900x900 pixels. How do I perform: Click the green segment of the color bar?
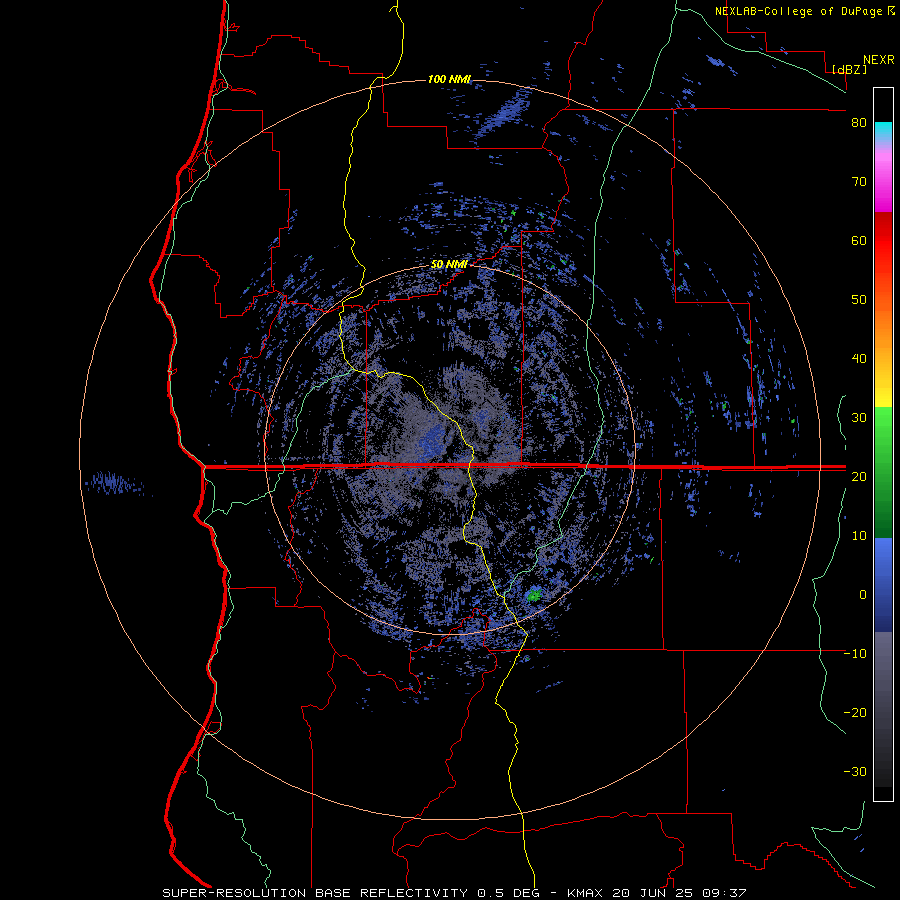point(883,472)
